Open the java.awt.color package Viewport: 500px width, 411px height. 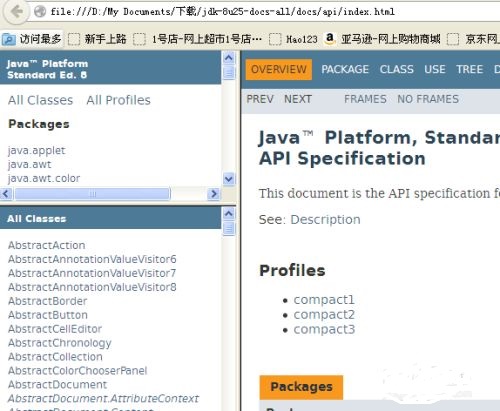[44, 178]
